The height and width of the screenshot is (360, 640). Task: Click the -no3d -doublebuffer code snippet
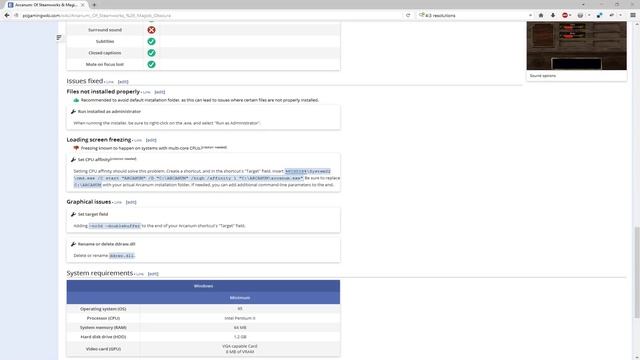tap(115, 226)
